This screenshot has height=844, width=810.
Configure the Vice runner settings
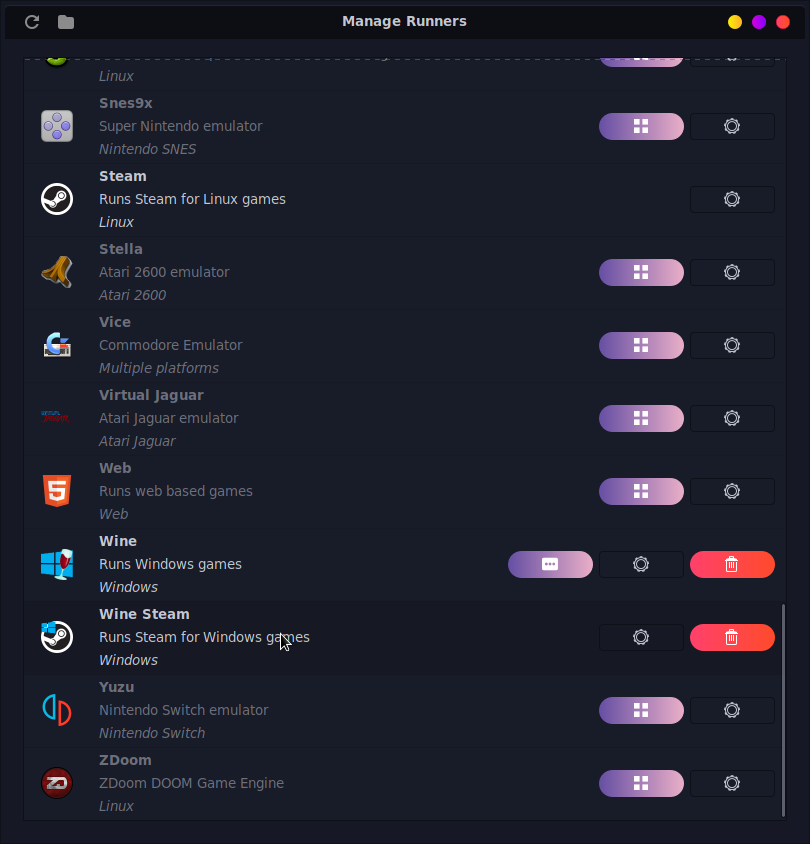732,345
